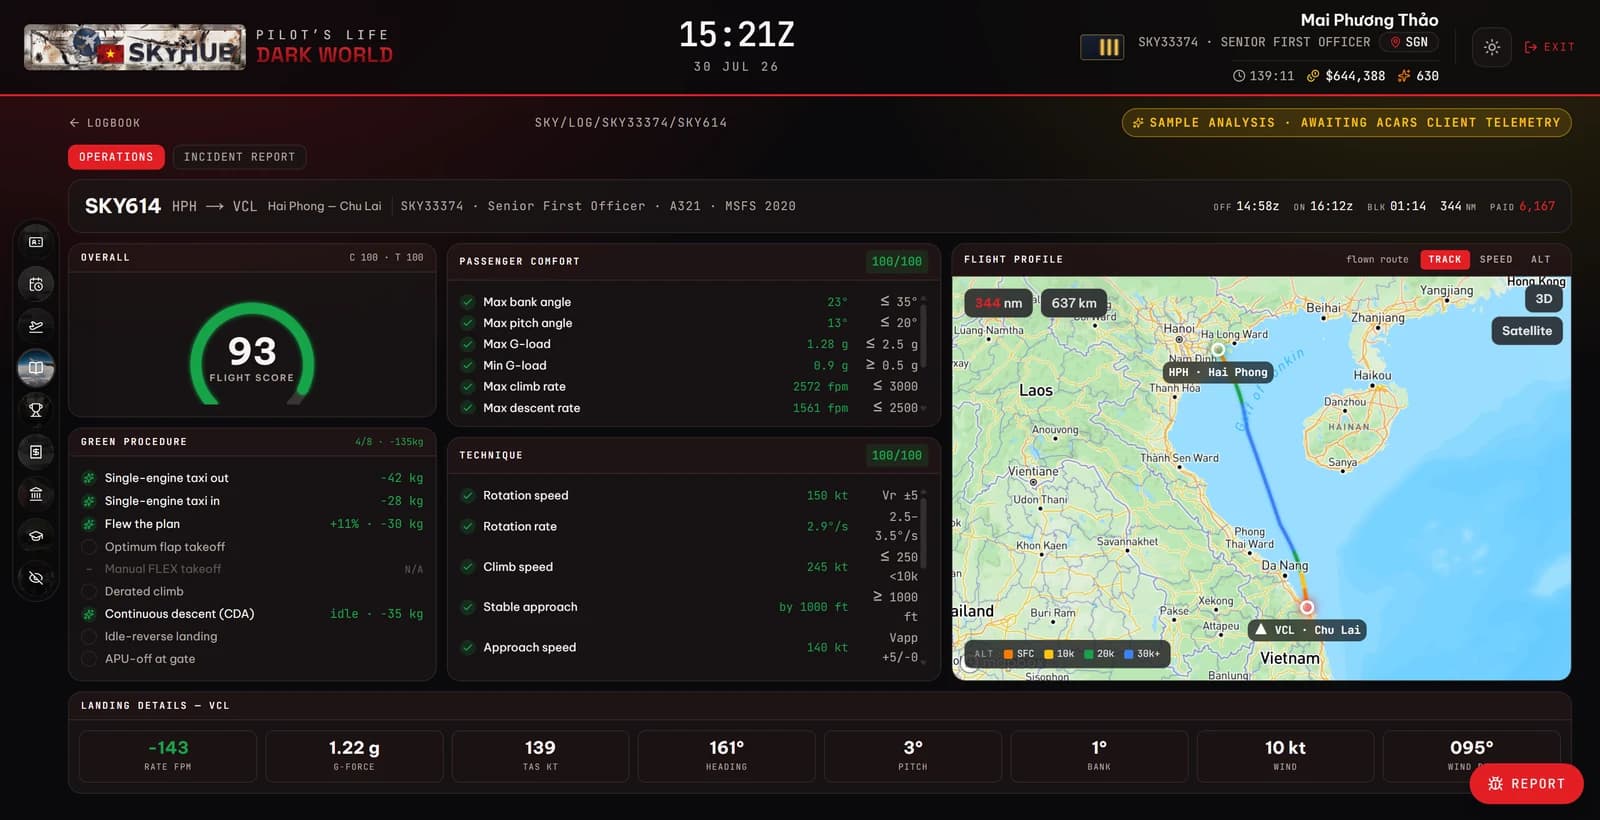This screenshot has width=1600, height=820.
Task: Click the -143 rate FPM landing card
Action: click(168, 756)
